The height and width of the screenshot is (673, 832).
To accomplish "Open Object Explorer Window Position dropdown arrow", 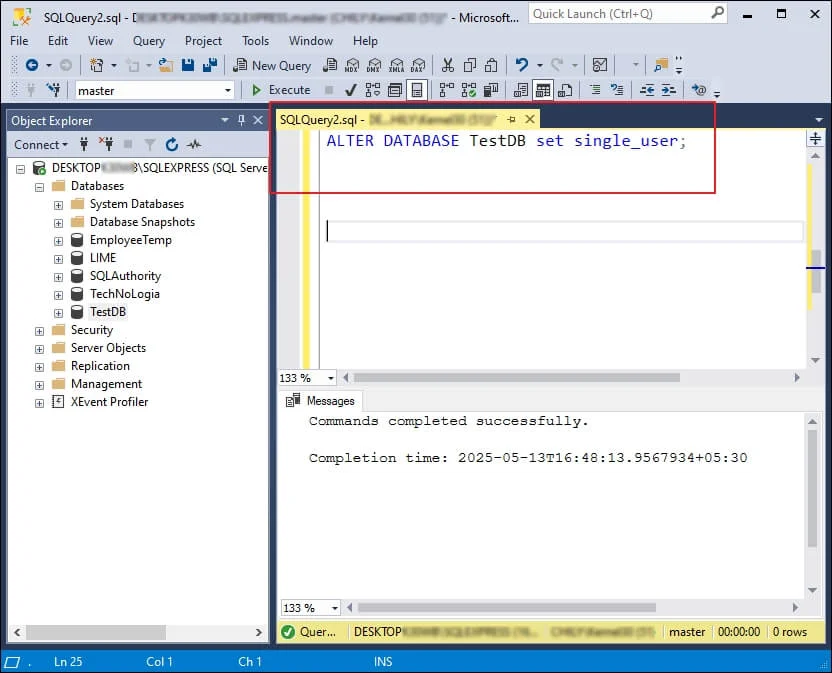I will [225, 120].
